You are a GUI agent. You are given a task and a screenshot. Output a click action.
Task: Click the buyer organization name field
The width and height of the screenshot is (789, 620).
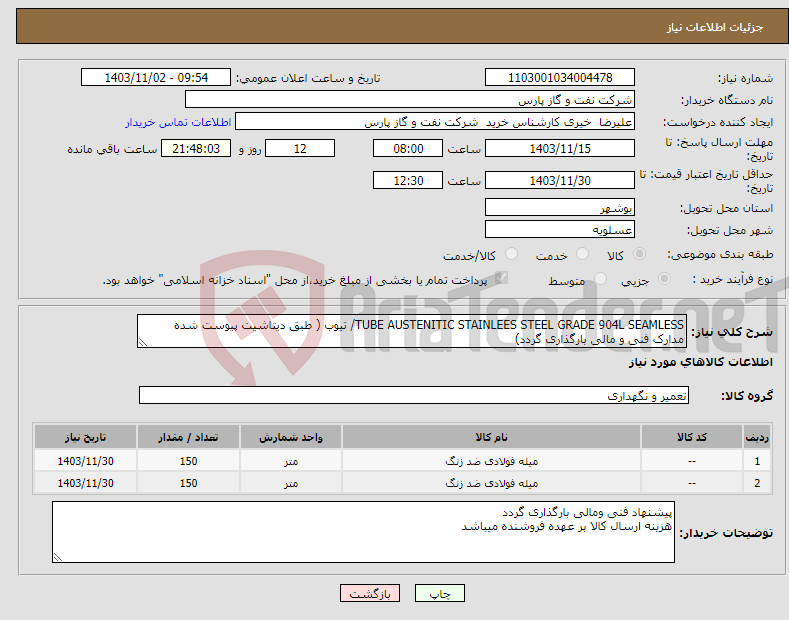click(410, 100)
